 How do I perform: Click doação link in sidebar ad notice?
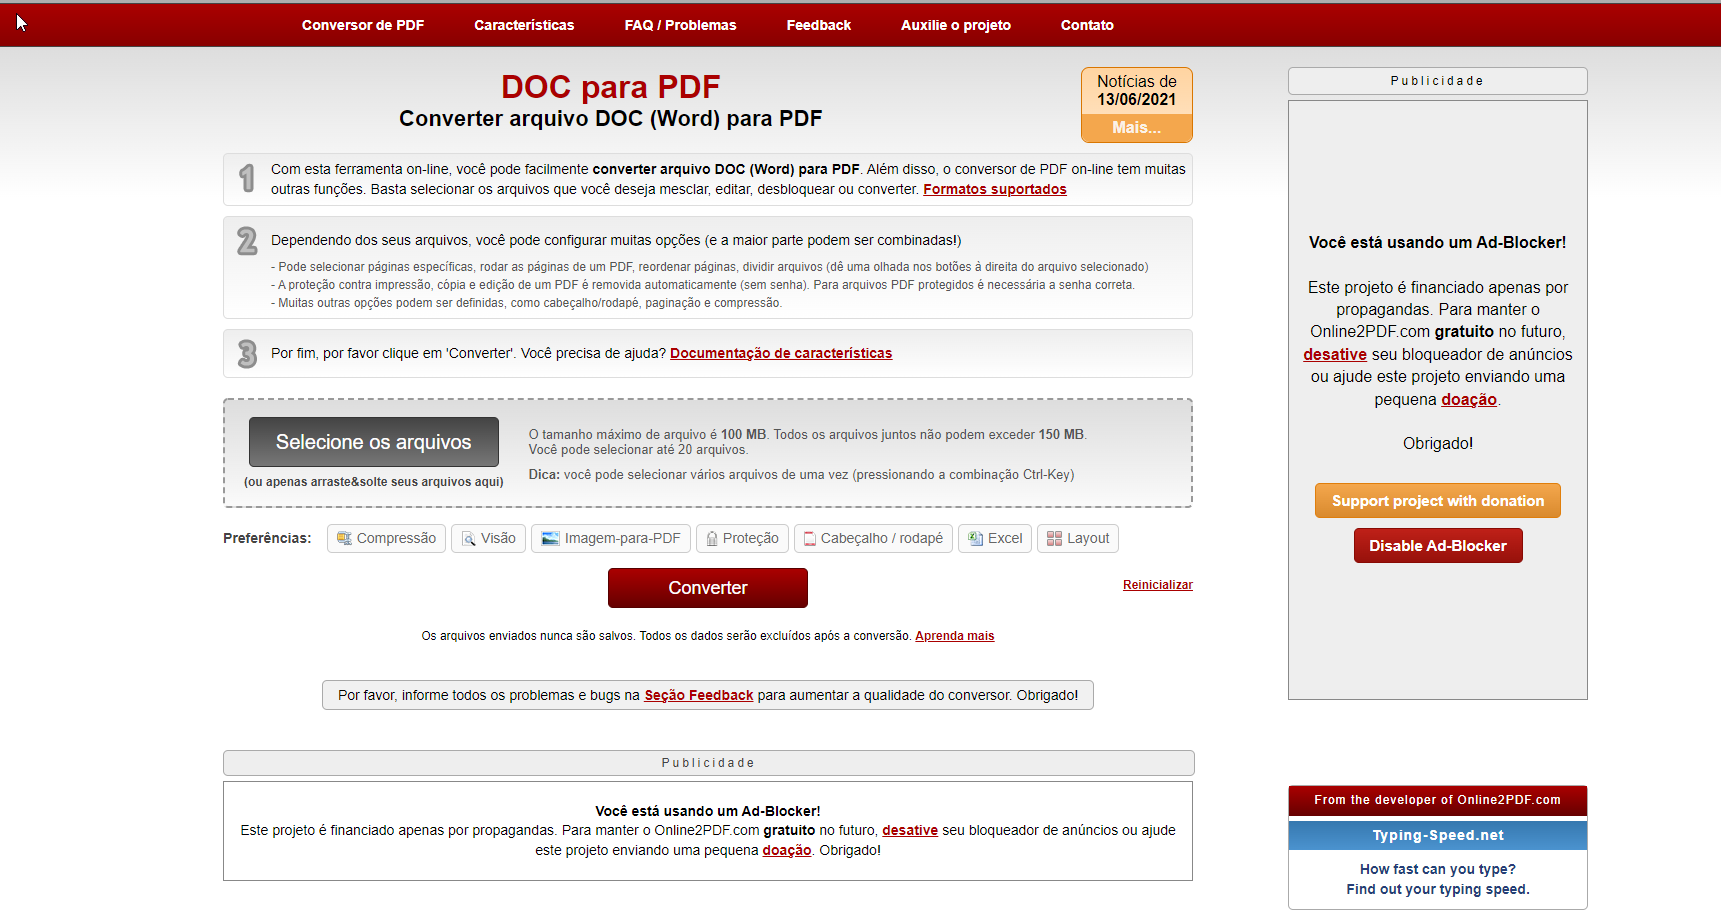pos(1469,399)
